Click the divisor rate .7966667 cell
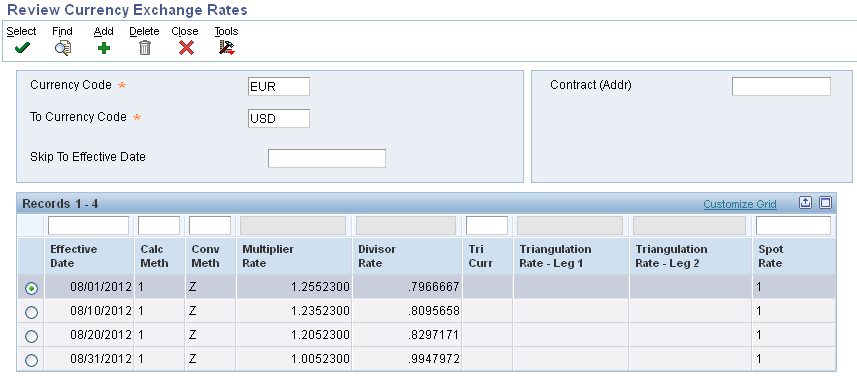 [408, 286]
